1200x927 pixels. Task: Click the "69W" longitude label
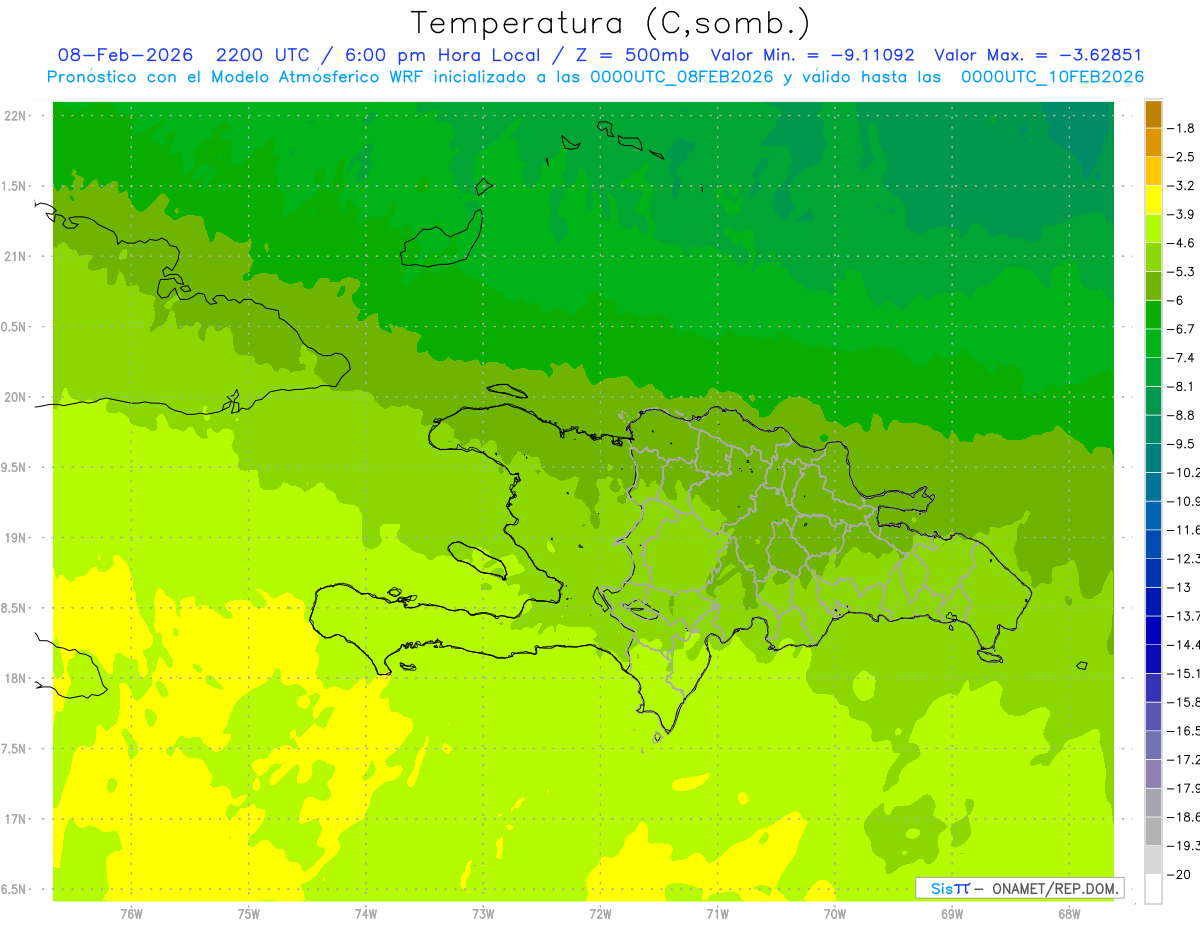(x=952, y=913)
